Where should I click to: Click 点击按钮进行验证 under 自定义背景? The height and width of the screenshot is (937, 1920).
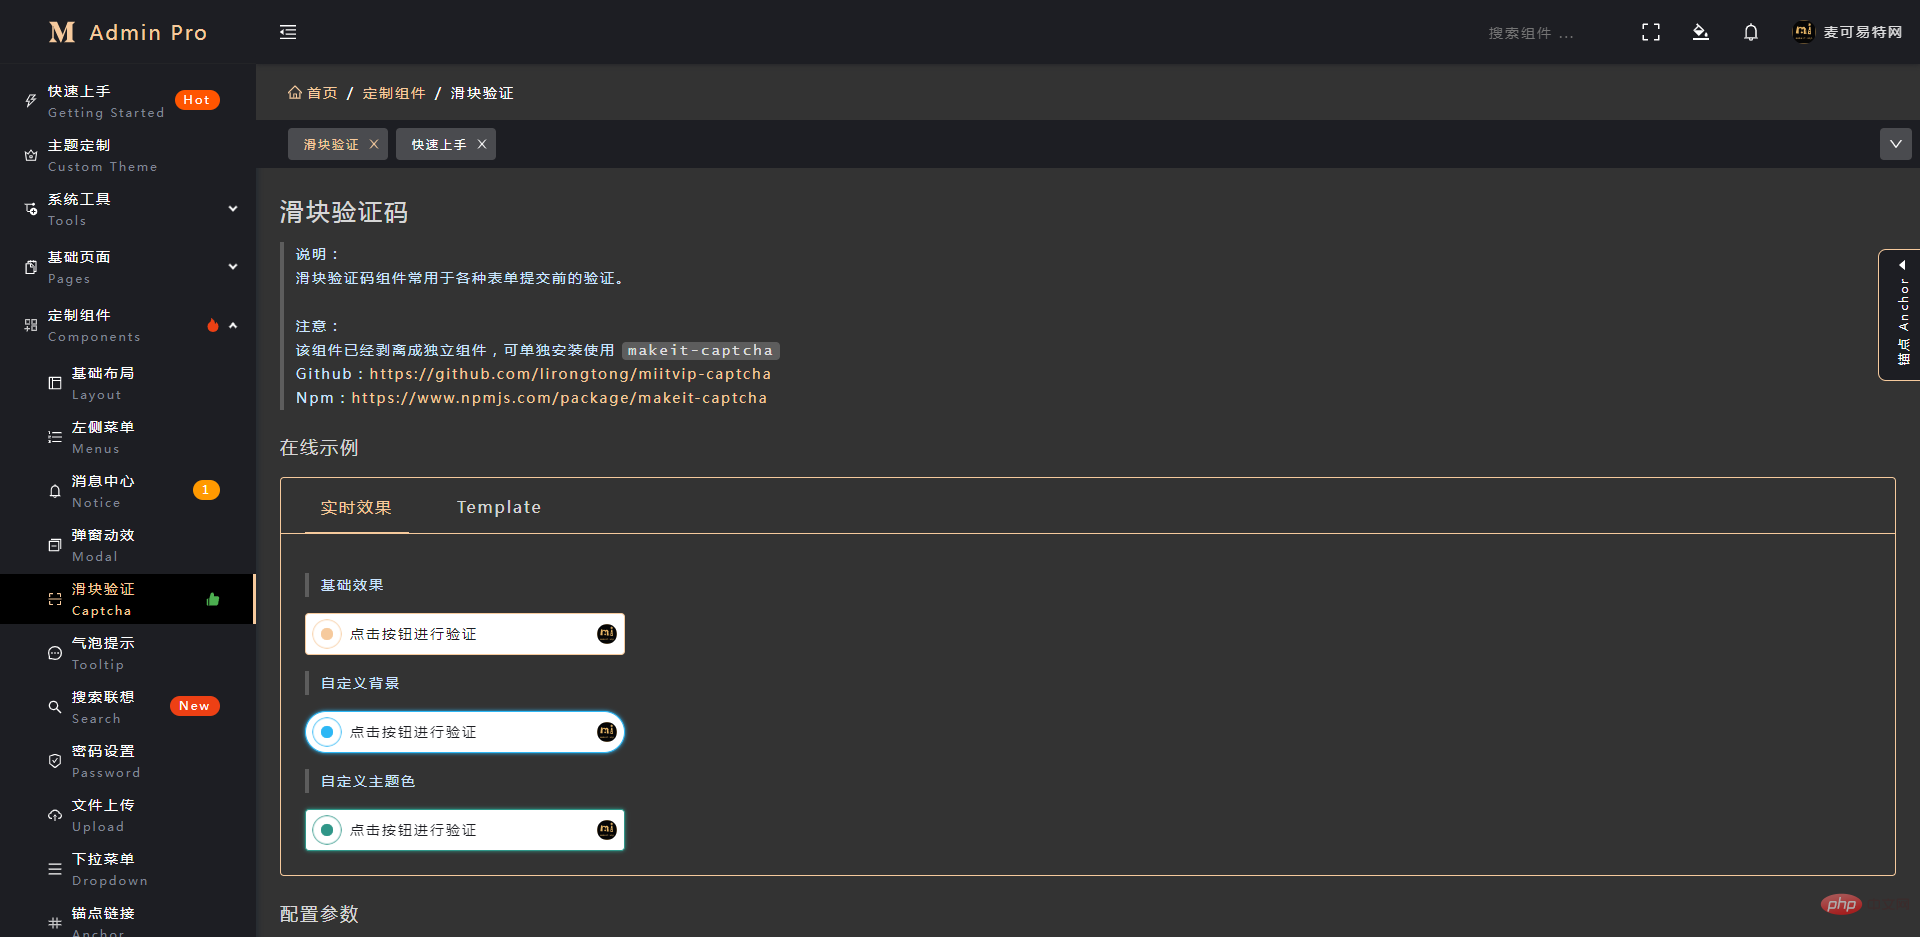[x=413, y=732]
